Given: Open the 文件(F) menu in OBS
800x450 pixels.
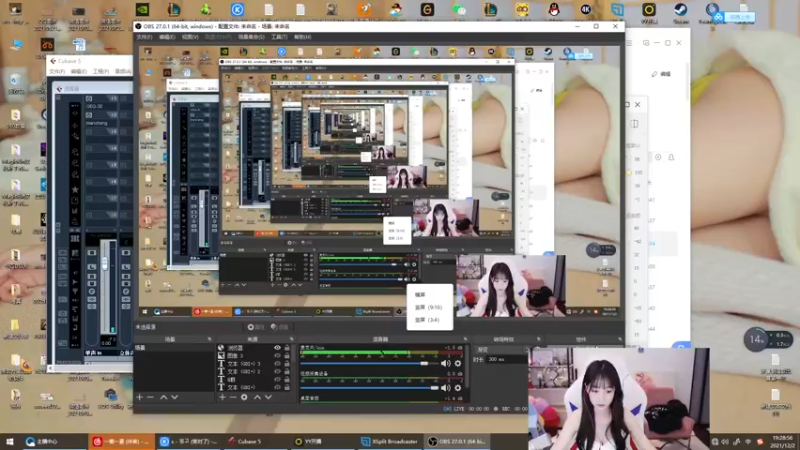Looking at the screenshot, I should 144,37.
